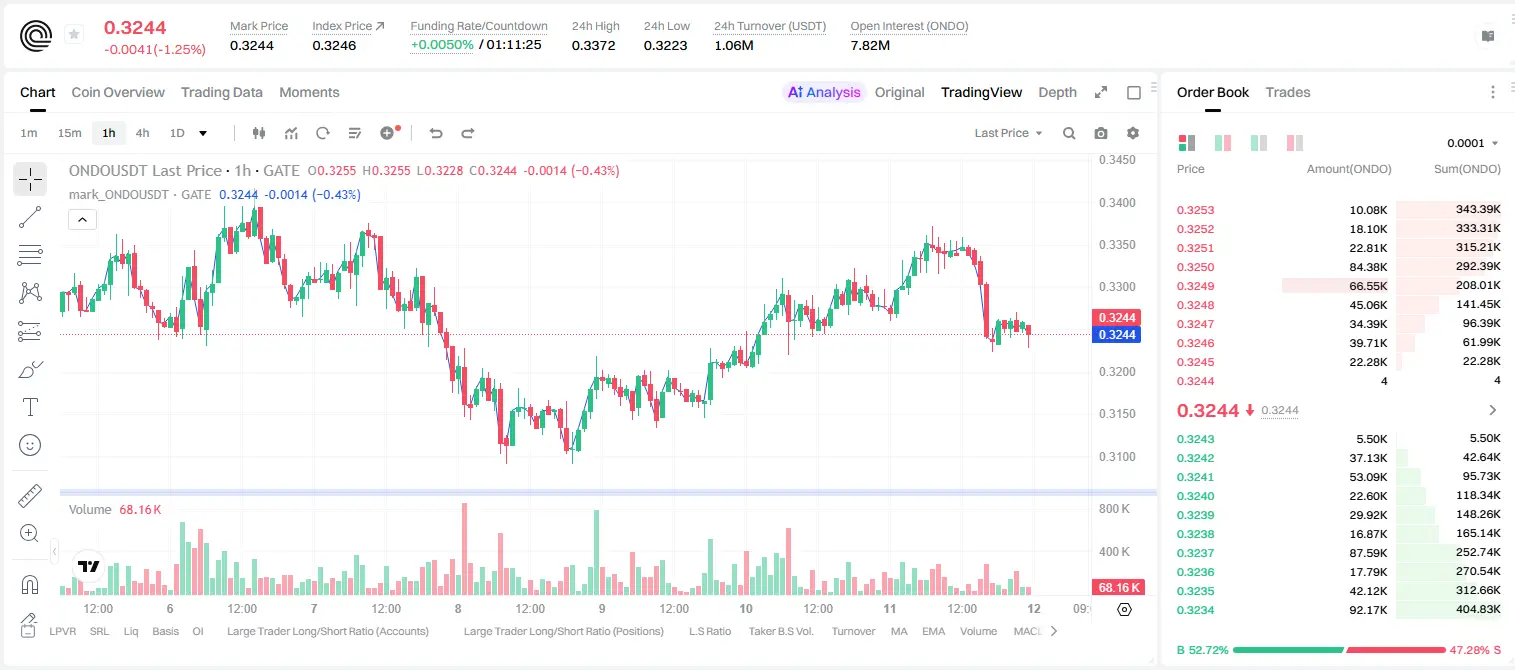Take a chart snapshot with camera icon
This screenshot has height=670, width=1515.
click(x=1101, y=133)
